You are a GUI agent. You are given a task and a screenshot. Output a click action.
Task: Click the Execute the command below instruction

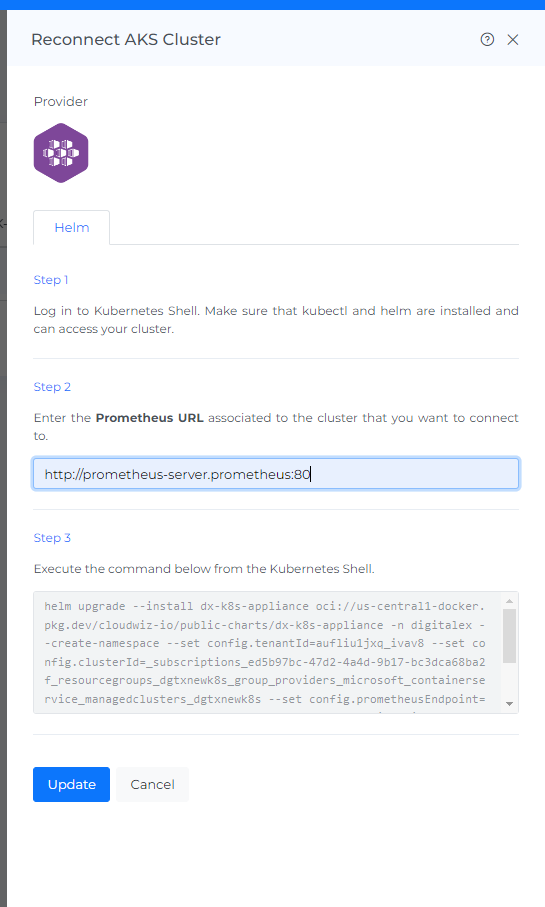click(204, 569)
